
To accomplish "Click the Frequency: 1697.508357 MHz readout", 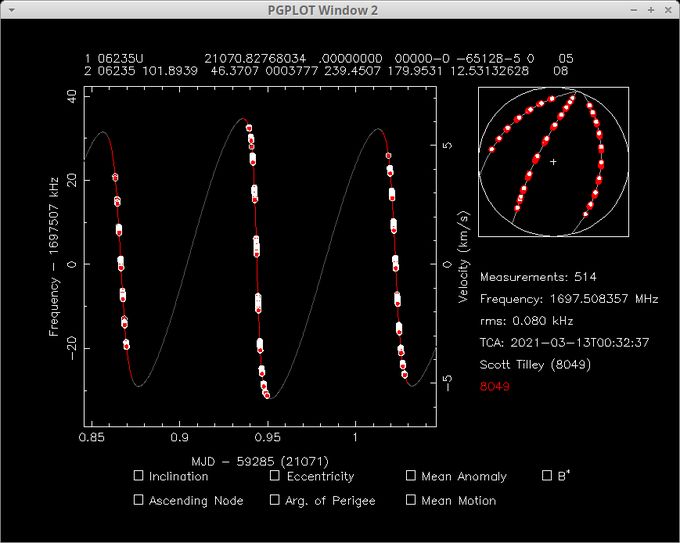I will click(569, 299).
